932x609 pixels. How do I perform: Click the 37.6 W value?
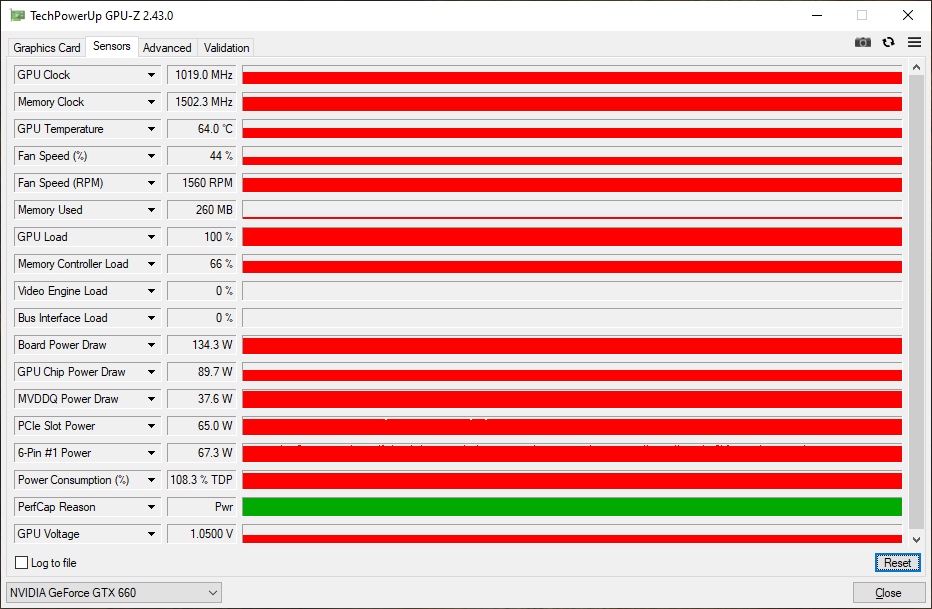(x=201, y=399)
